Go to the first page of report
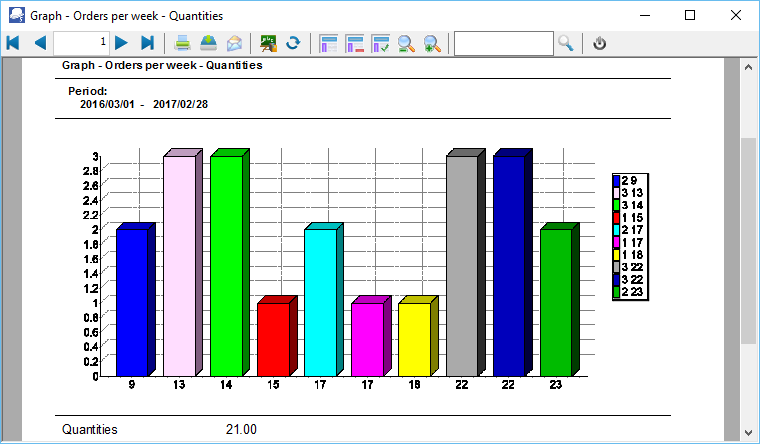 pos(13,43)
